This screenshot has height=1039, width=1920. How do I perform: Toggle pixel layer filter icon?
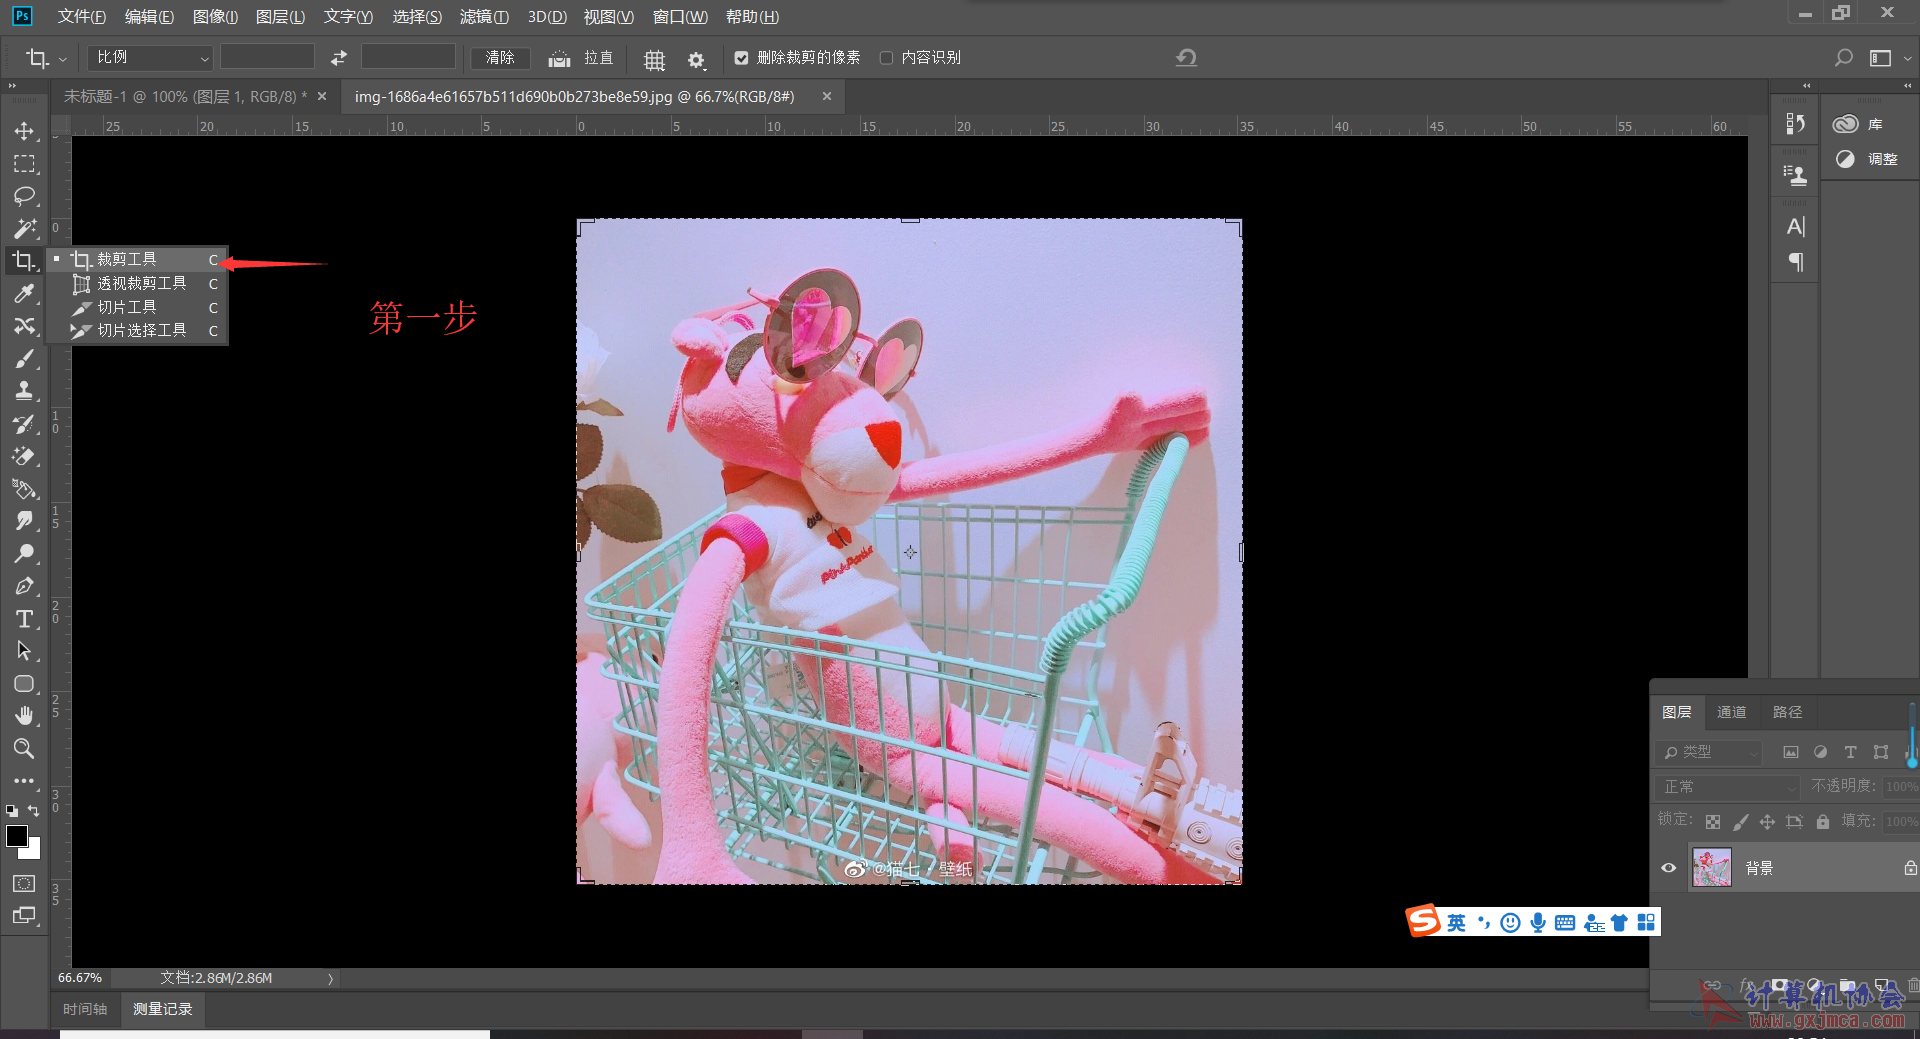[1790, 752]
